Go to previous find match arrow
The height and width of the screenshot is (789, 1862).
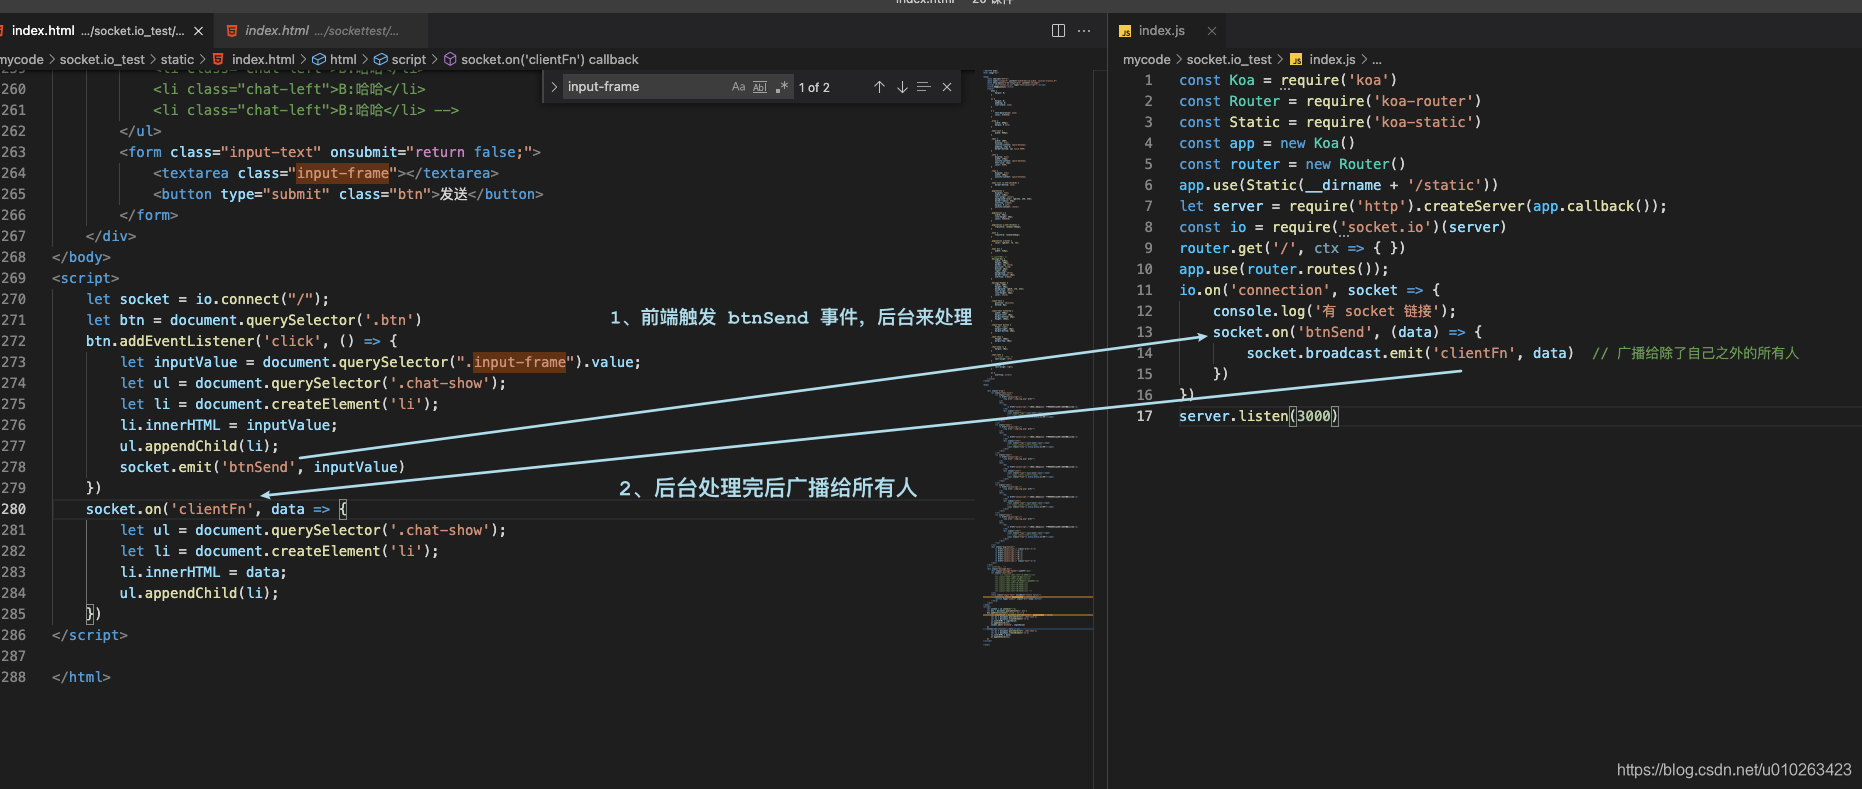[879, 87]
